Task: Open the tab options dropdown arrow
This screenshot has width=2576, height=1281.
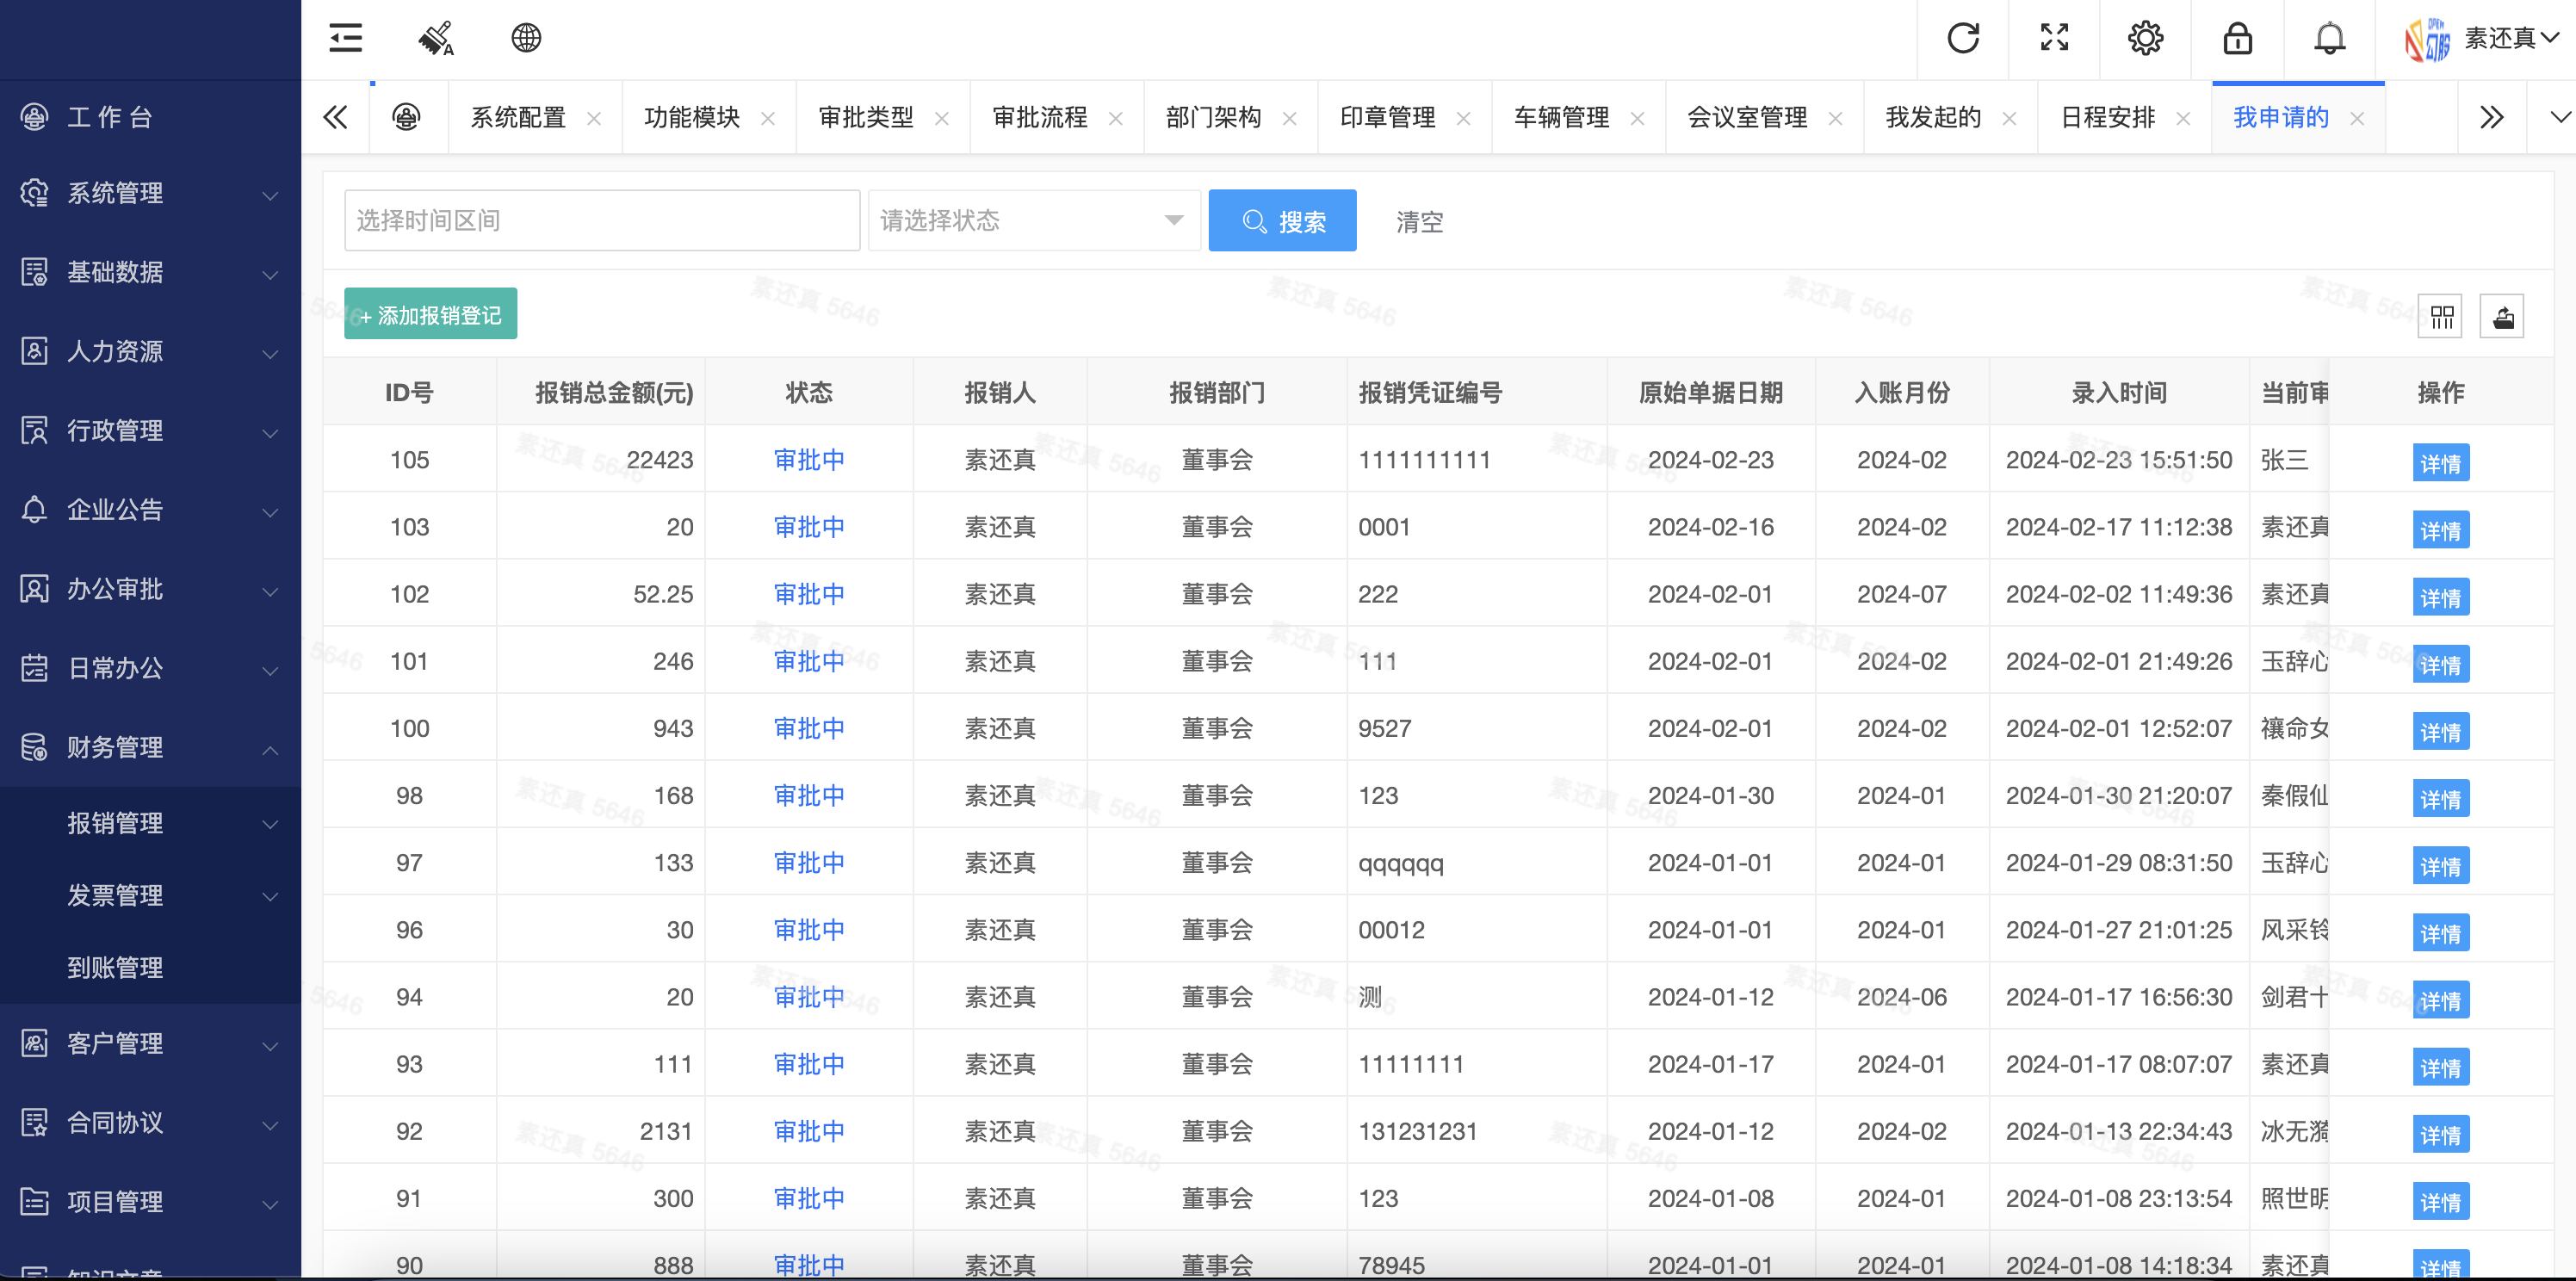Action: [x=2560, y=117]
